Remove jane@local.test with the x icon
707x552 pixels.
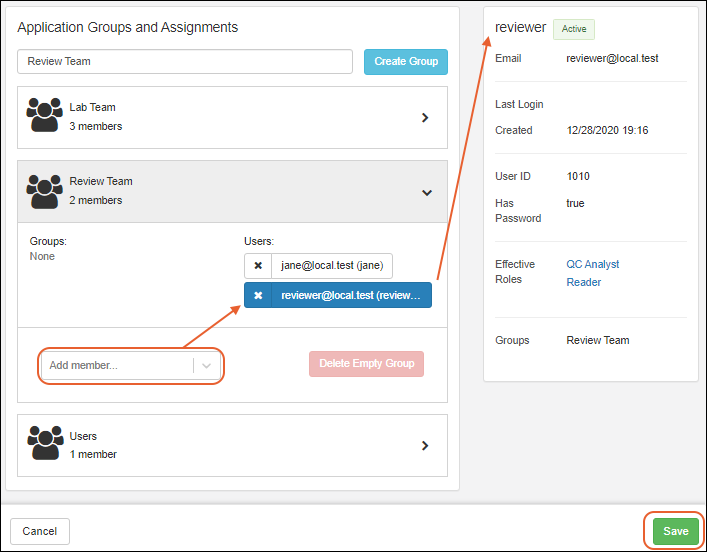(x=258, y=265)
